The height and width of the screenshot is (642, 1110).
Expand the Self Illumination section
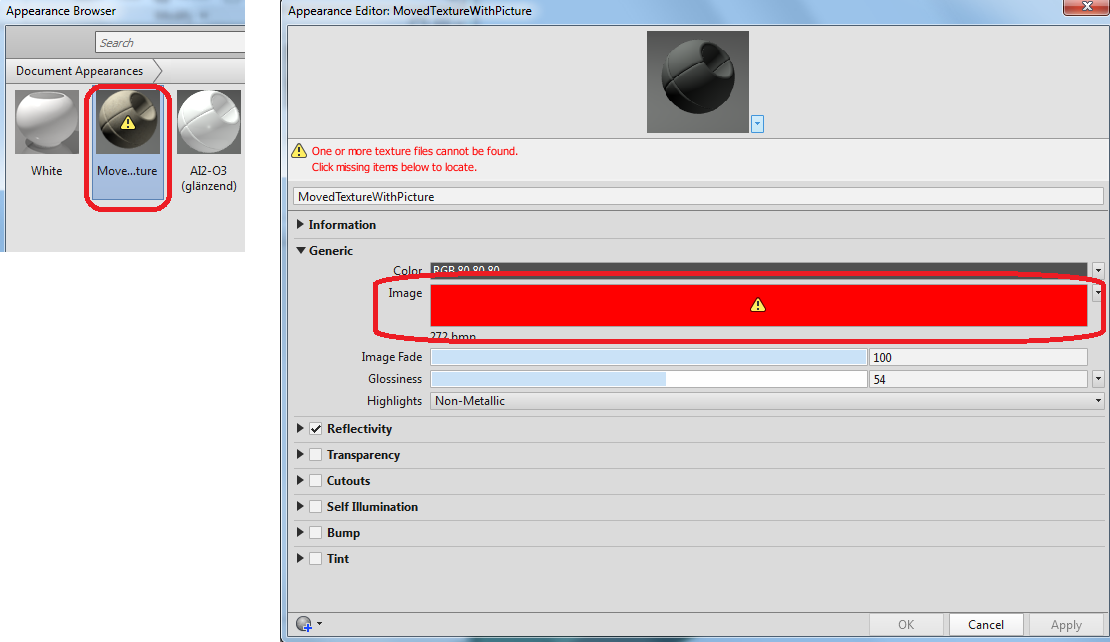300,506
